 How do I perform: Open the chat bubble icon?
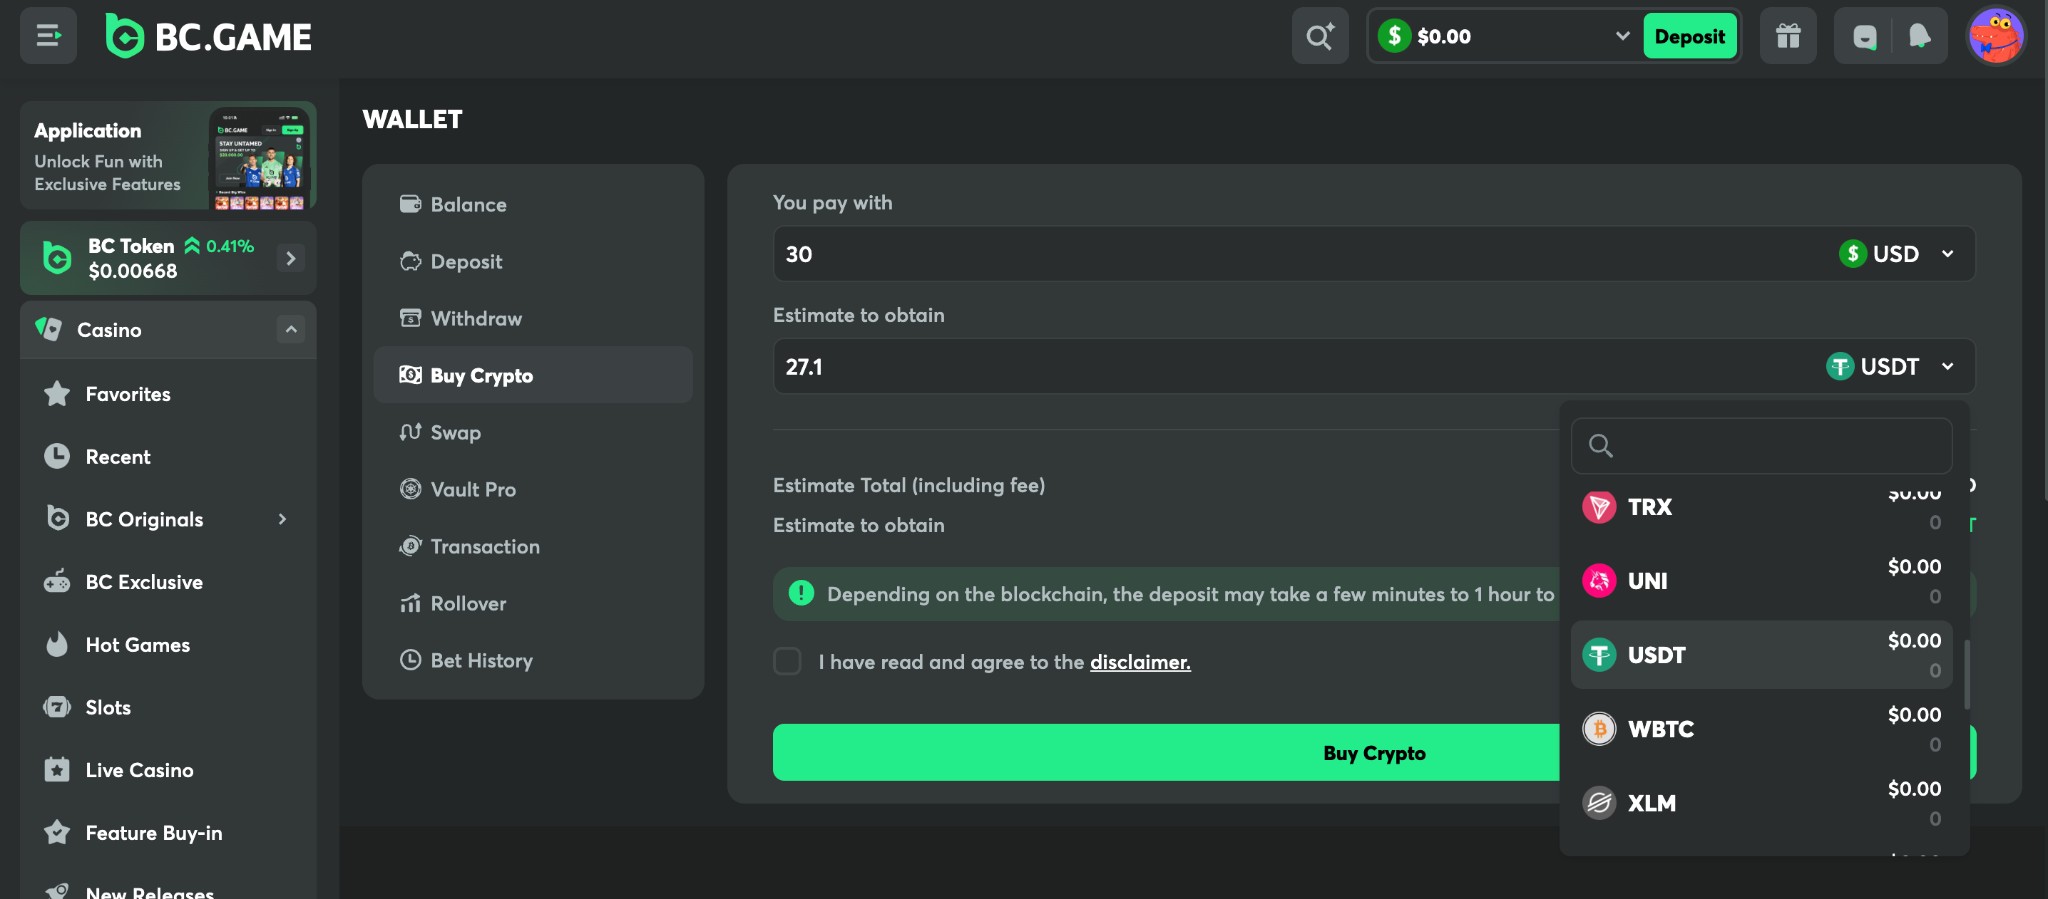[1864, 37]
